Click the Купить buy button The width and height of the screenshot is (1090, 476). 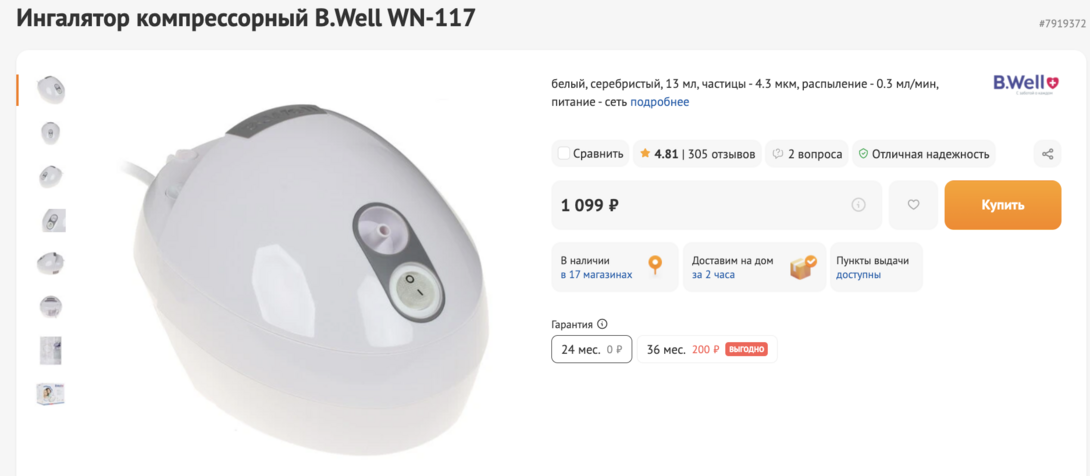coord(1002,205)
